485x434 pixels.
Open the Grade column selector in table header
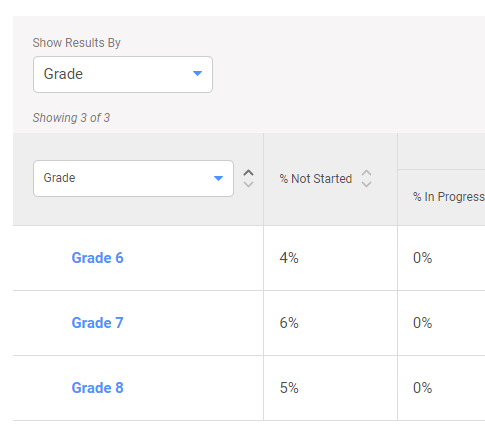(133, 178)
